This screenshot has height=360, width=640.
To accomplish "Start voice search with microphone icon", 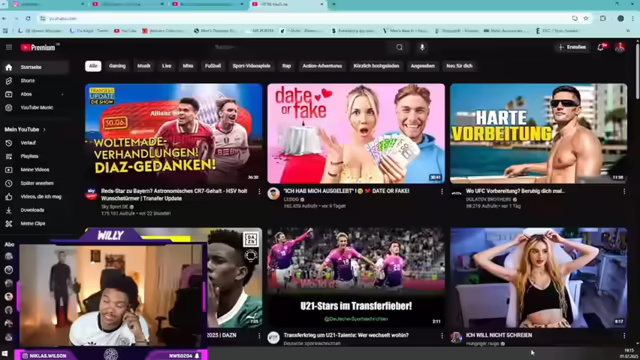I will click(x=422, y=47).
